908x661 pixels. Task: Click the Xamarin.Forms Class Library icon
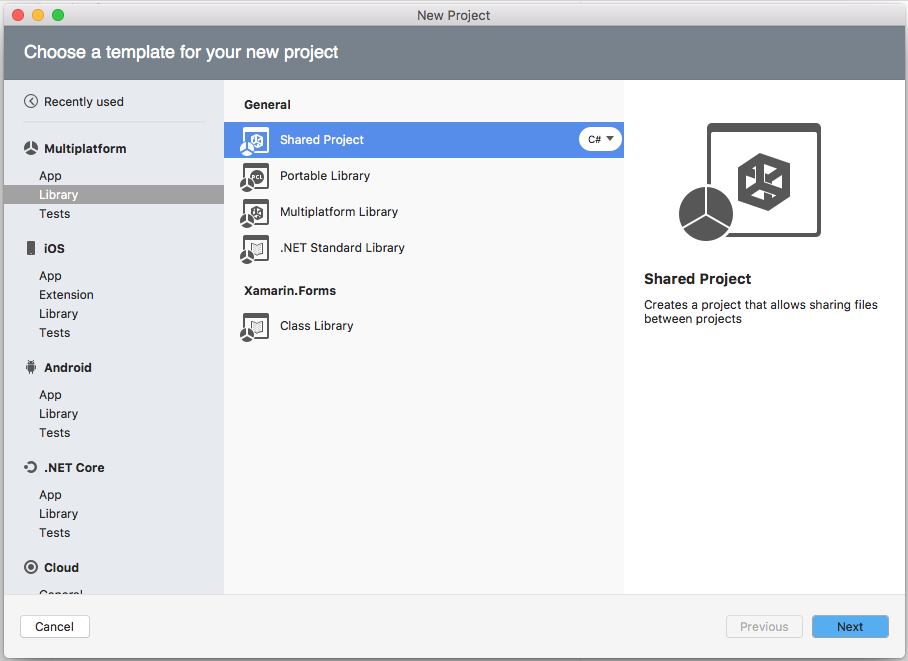tap(255, 327)
